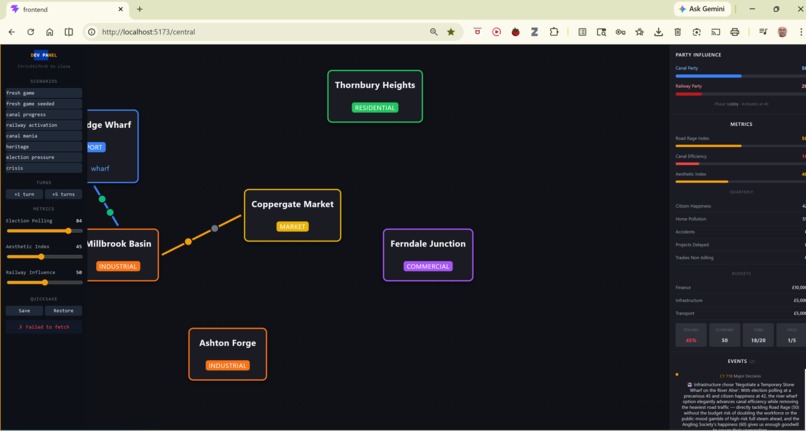Open the Z extension icon
This screenshot has height=431, width=806.
pos(534,32)
